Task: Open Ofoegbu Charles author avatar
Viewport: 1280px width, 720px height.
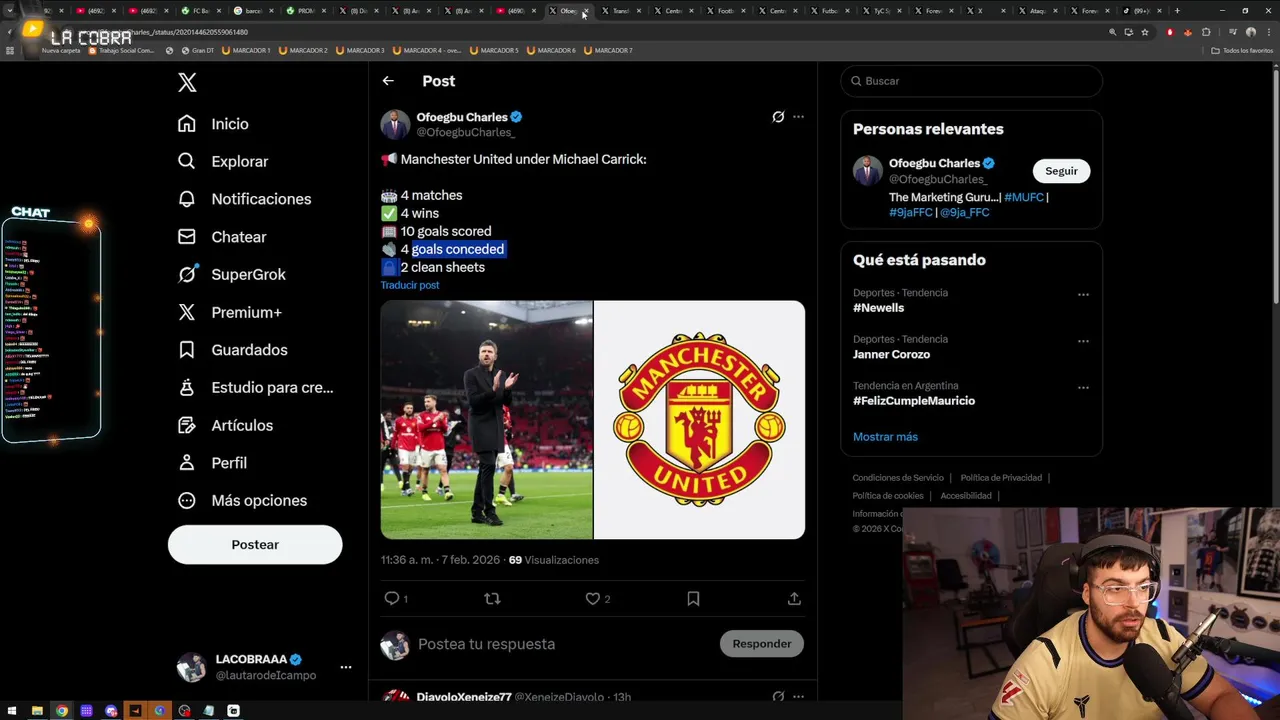Action: tap(395, 124)
